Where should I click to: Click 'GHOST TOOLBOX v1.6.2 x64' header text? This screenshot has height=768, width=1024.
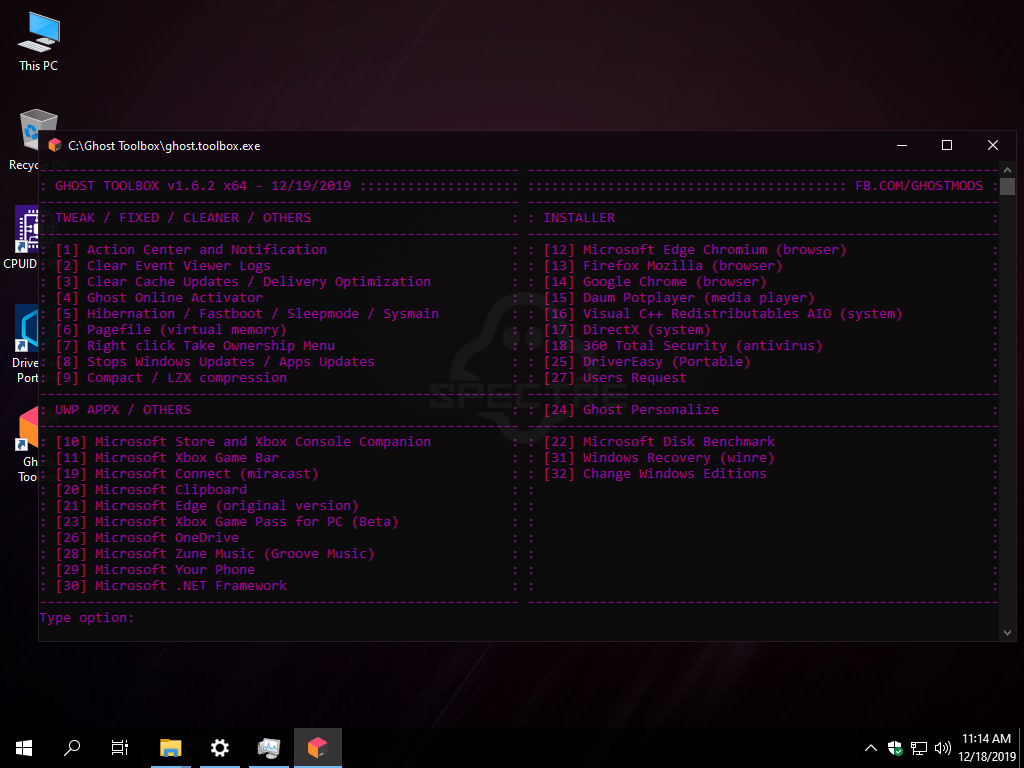[152, 185]
